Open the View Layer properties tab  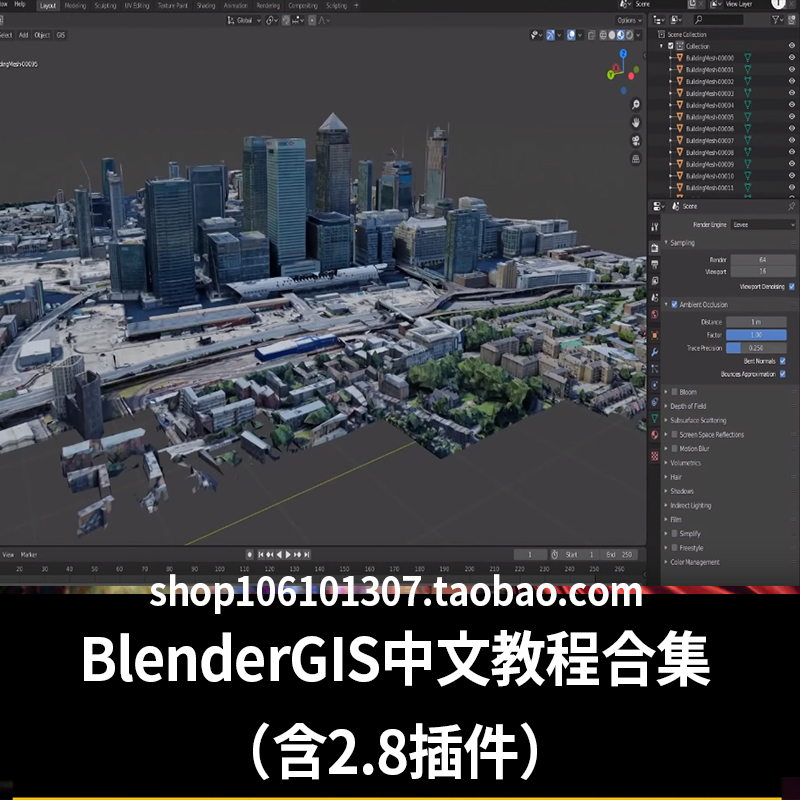coord(655,281)
